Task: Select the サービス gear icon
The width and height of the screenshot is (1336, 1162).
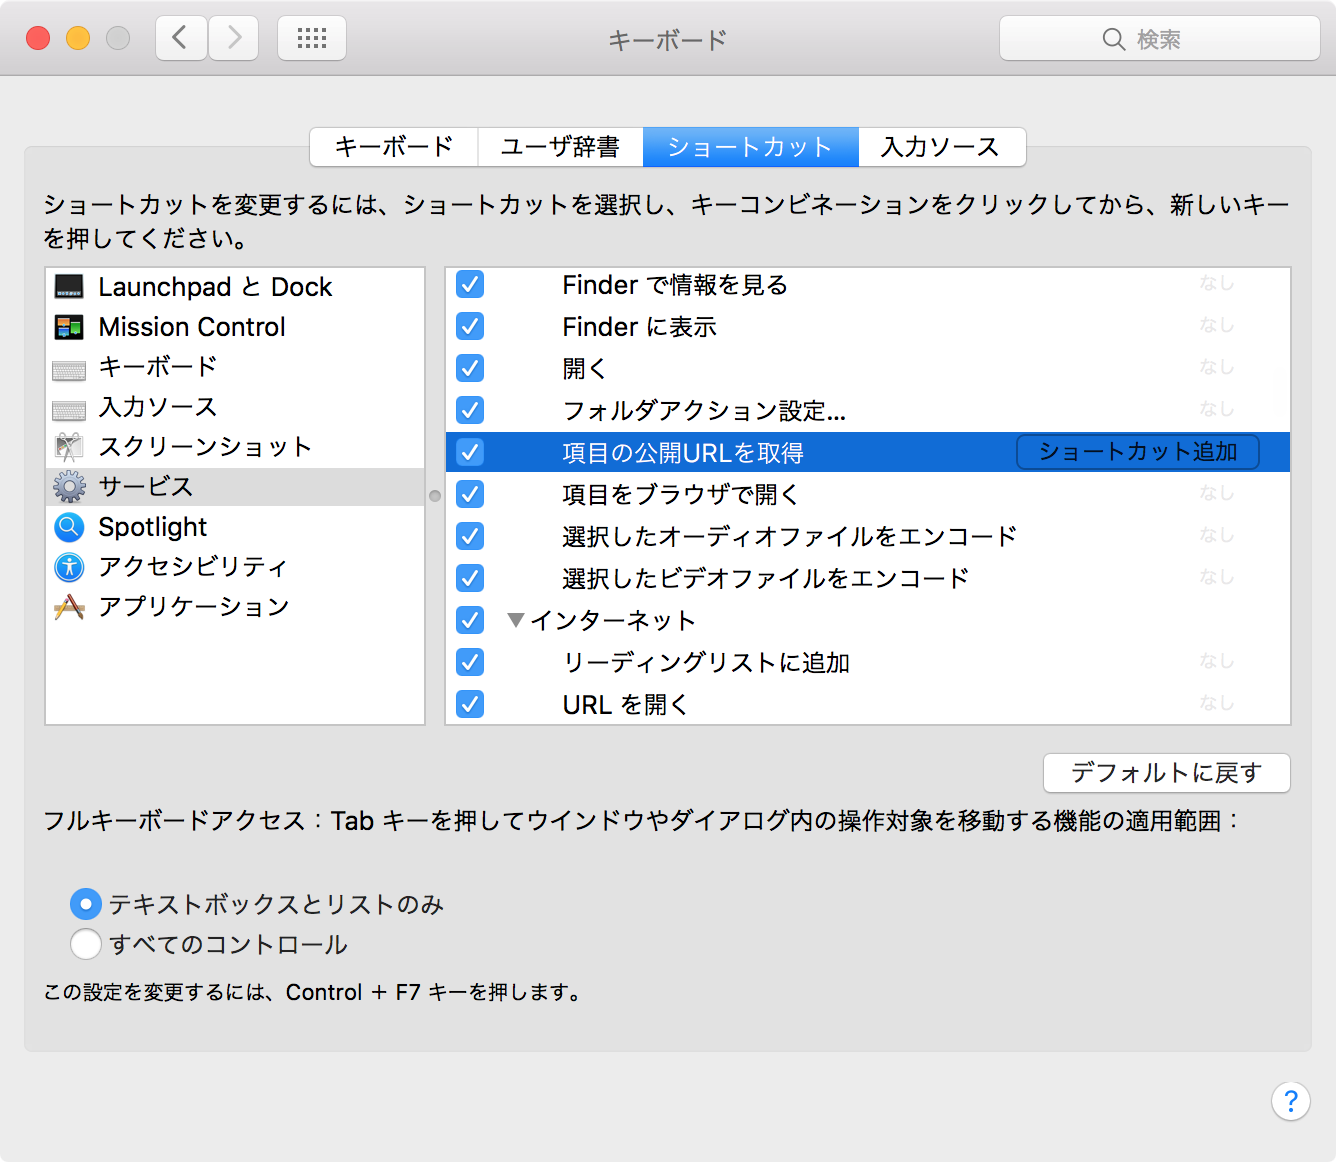Action: click(x=68, y=487)
